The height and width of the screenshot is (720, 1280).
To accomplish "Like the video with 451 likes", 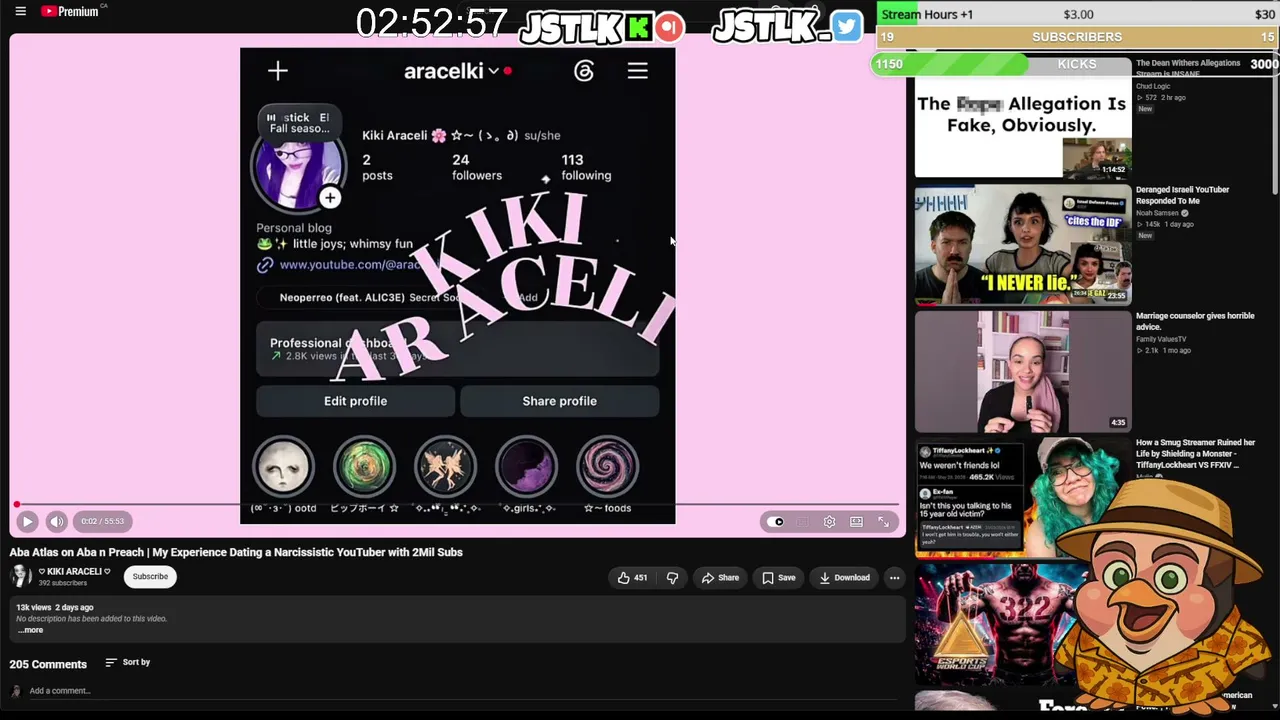I will 631,577.
